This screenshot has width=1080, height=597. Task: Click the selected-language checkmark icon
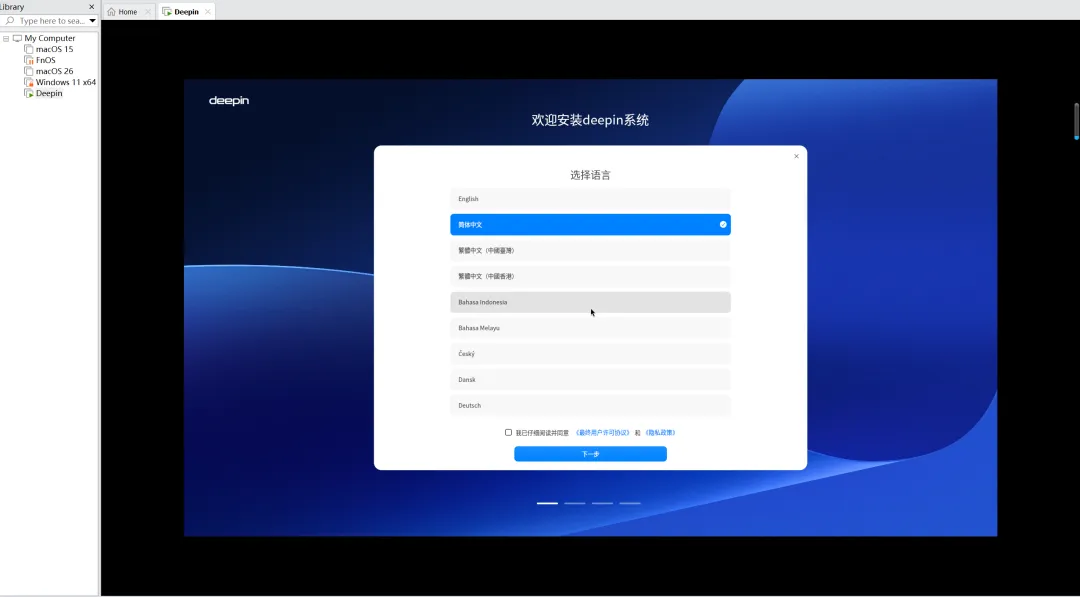pyautogui.click(x=723, y=224)
